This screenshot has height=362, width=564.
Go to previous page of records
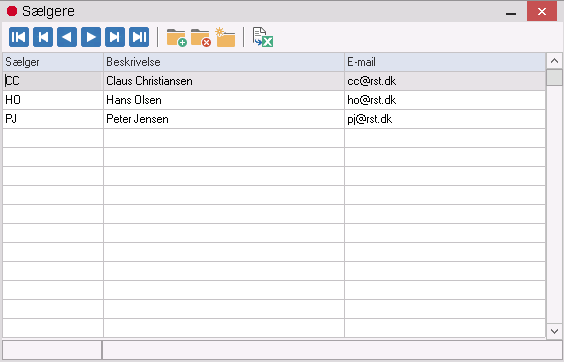pos(43,37)
